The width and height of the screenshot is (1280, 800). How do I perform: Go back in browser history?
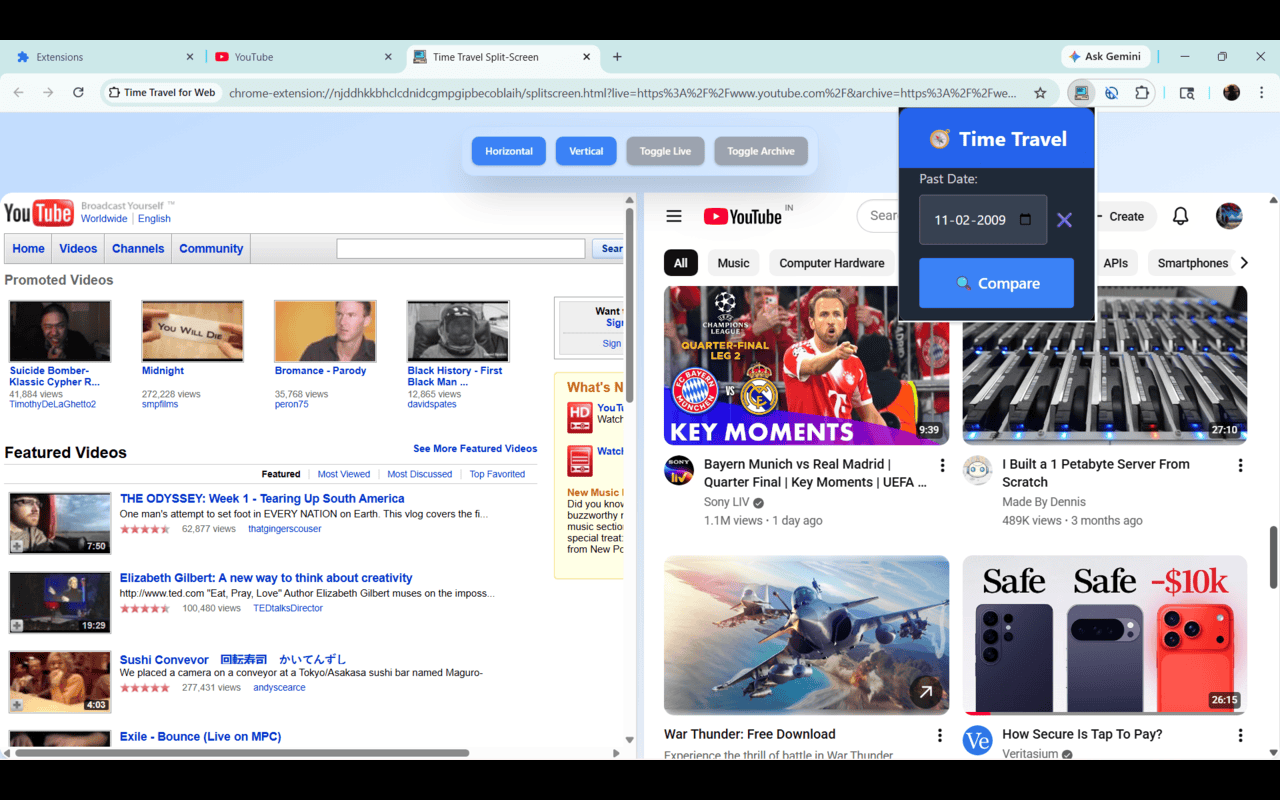click(18, 92)
